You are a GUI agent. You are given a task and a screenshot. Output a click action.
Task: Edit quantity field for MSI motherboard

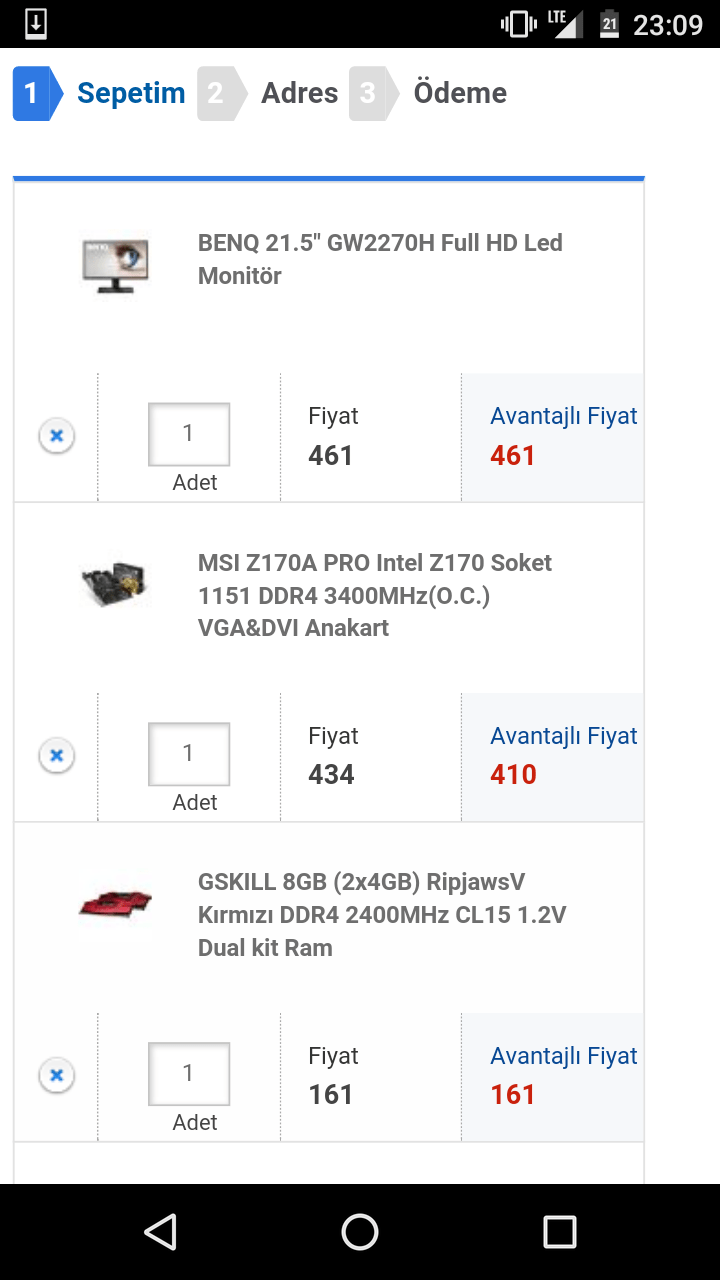pos(189,754)
